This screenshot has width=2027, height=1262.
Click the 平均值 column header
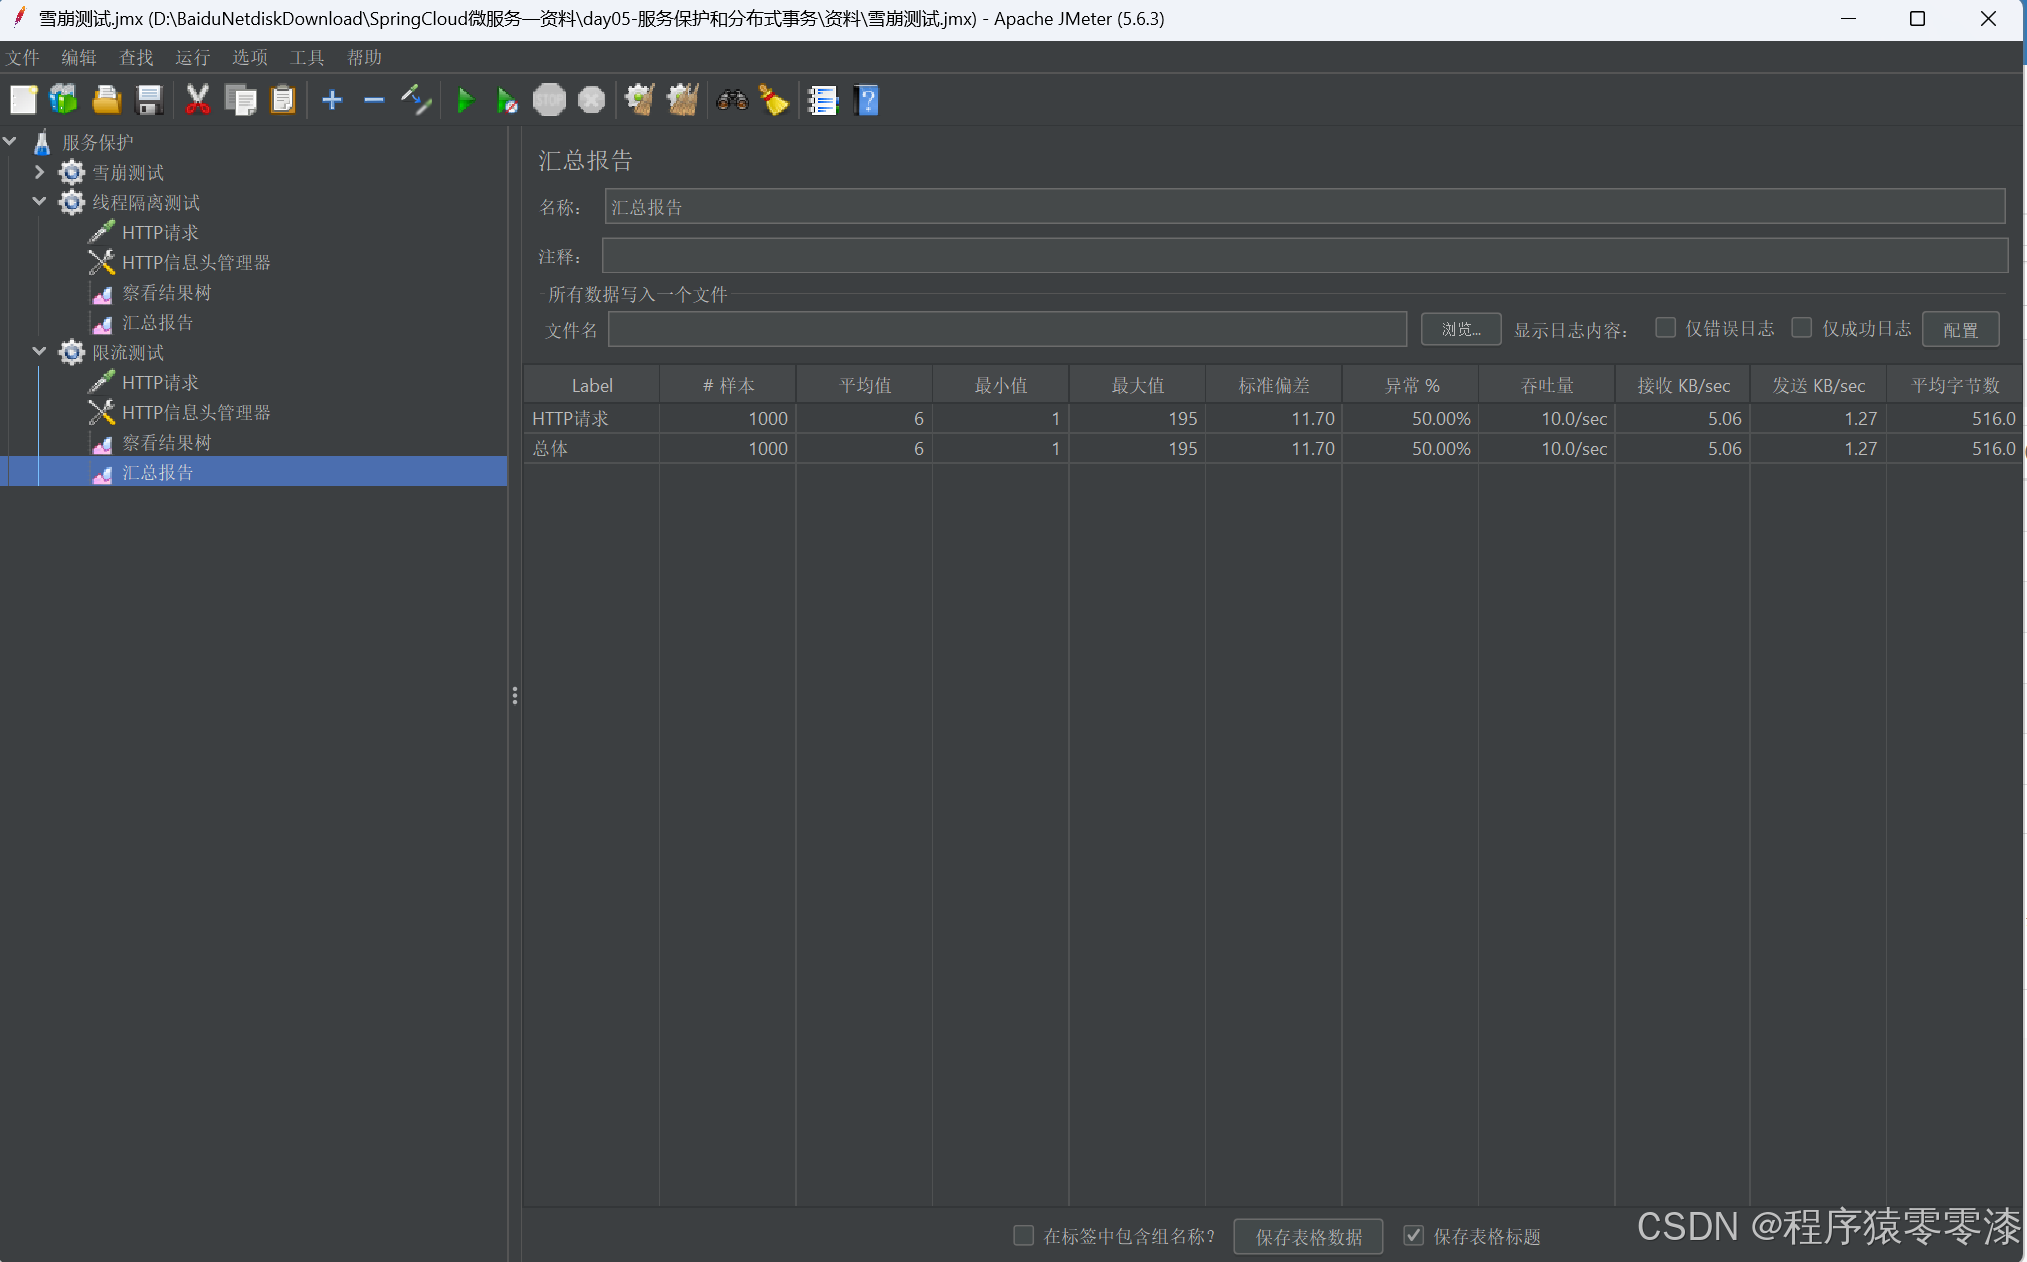[x=865, y=385]
